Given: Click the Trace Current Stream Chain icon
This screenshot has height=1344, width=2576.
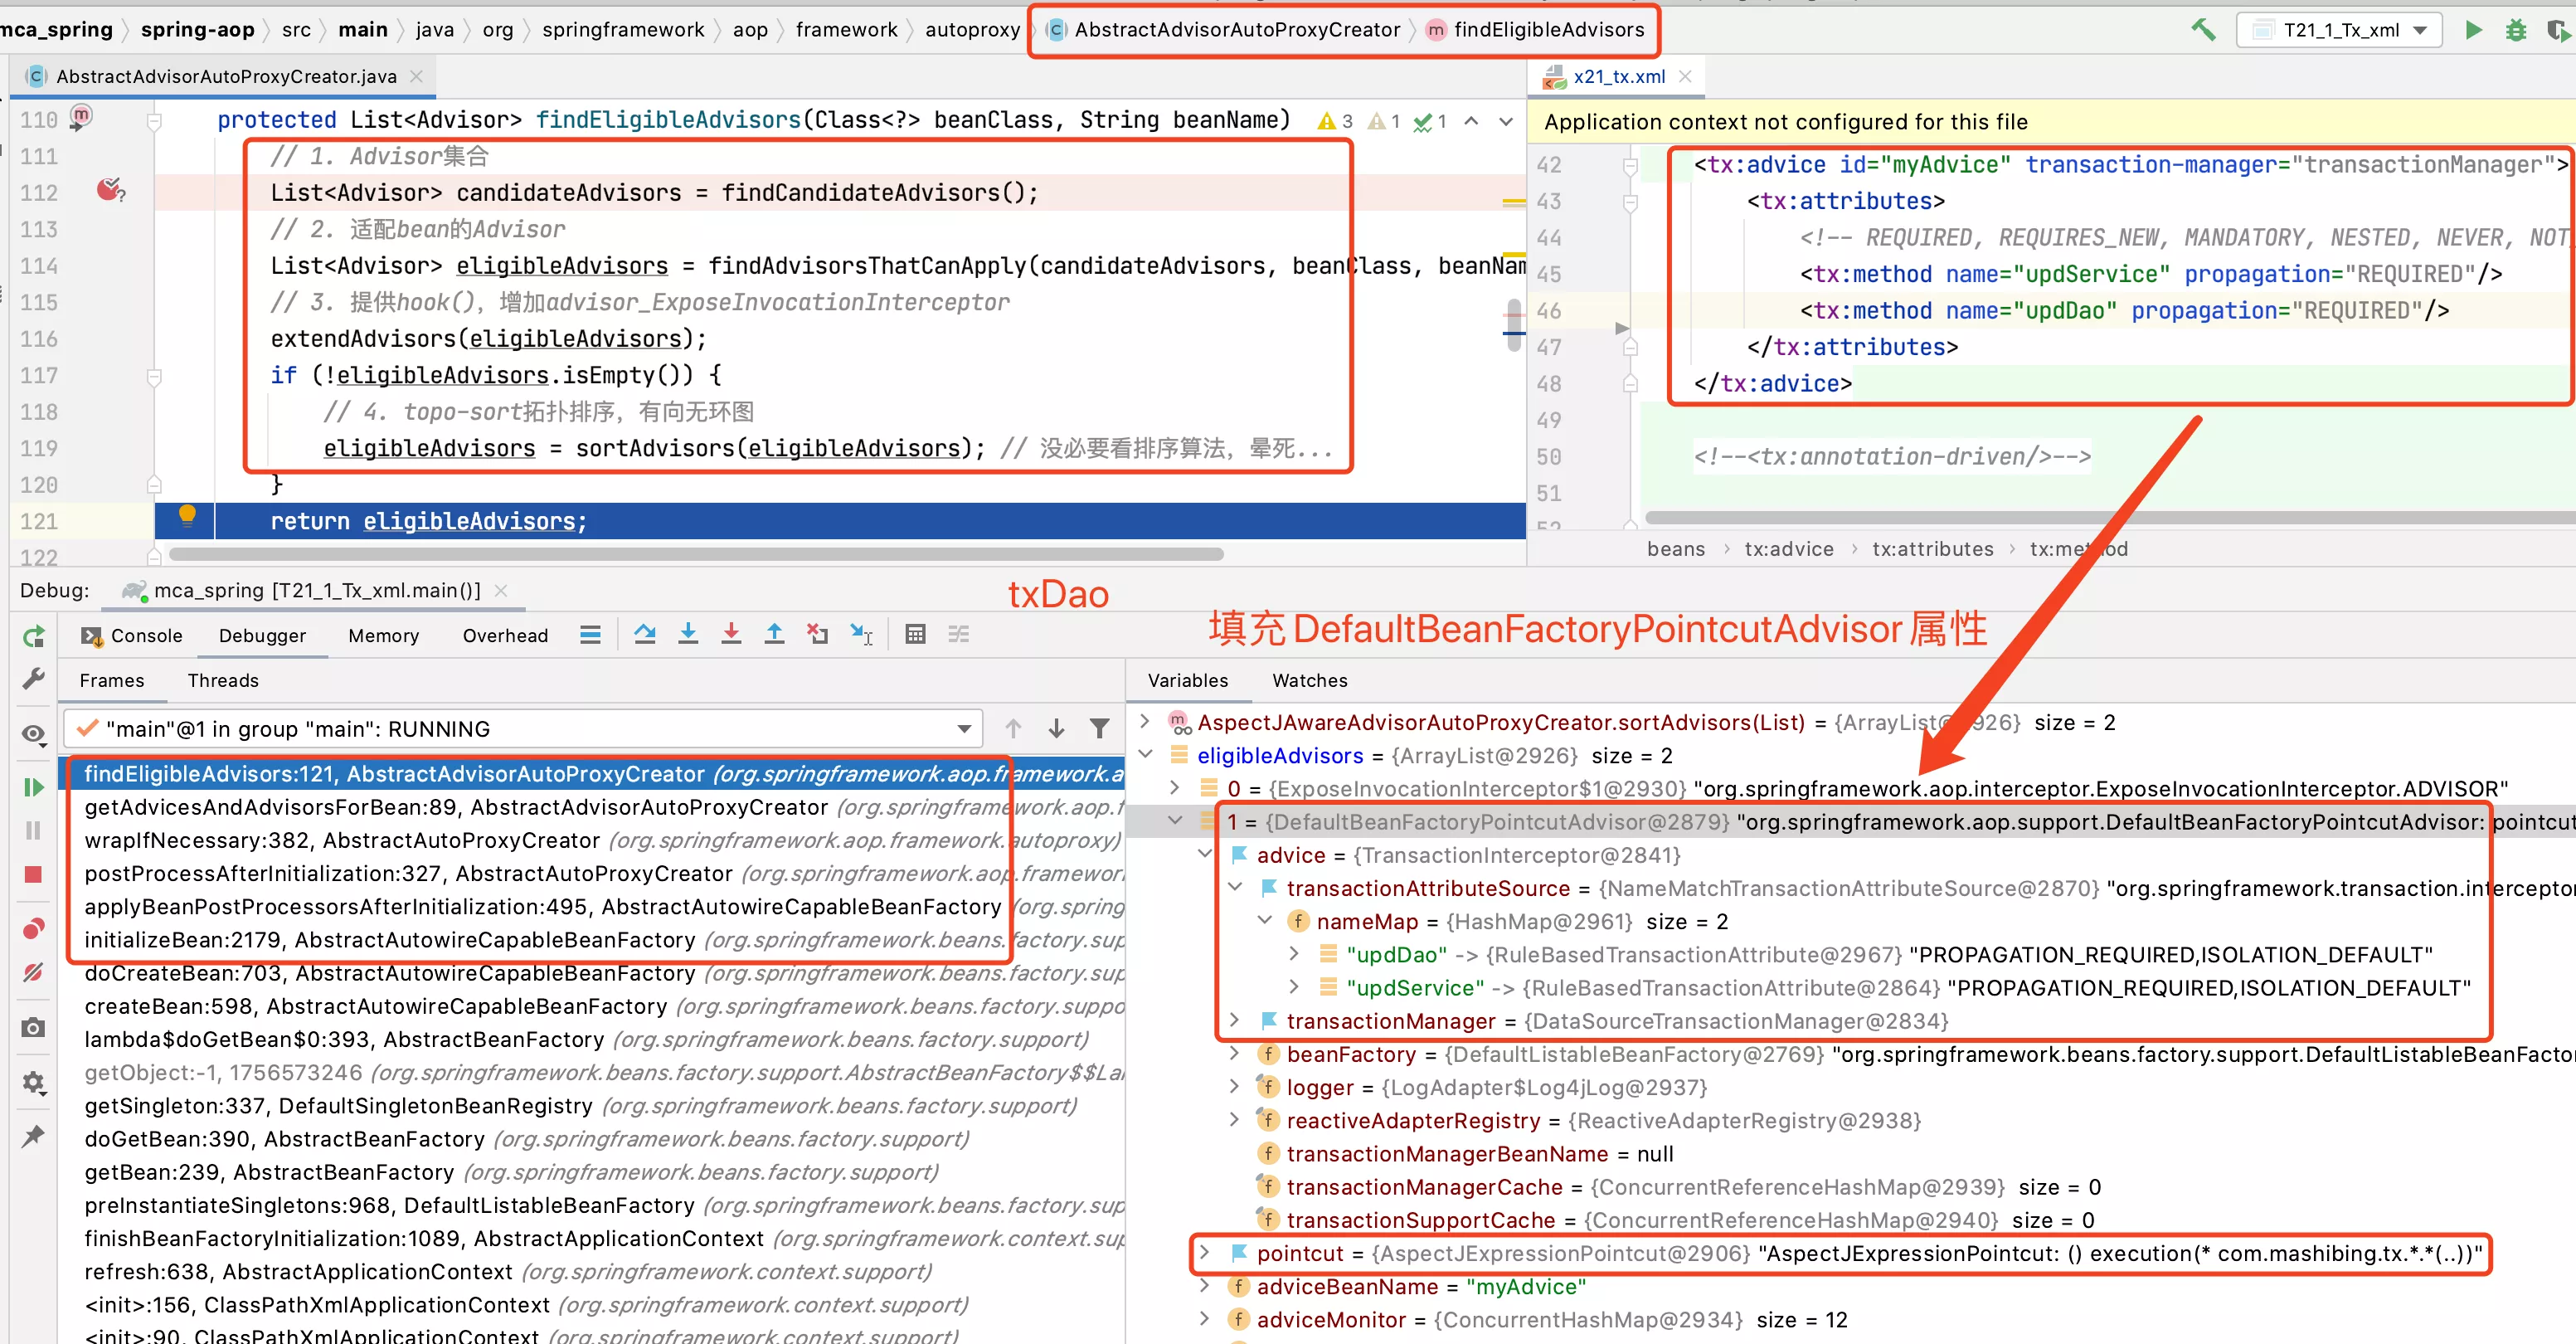Looking at the screenshot, I should (x=958, y=634).
